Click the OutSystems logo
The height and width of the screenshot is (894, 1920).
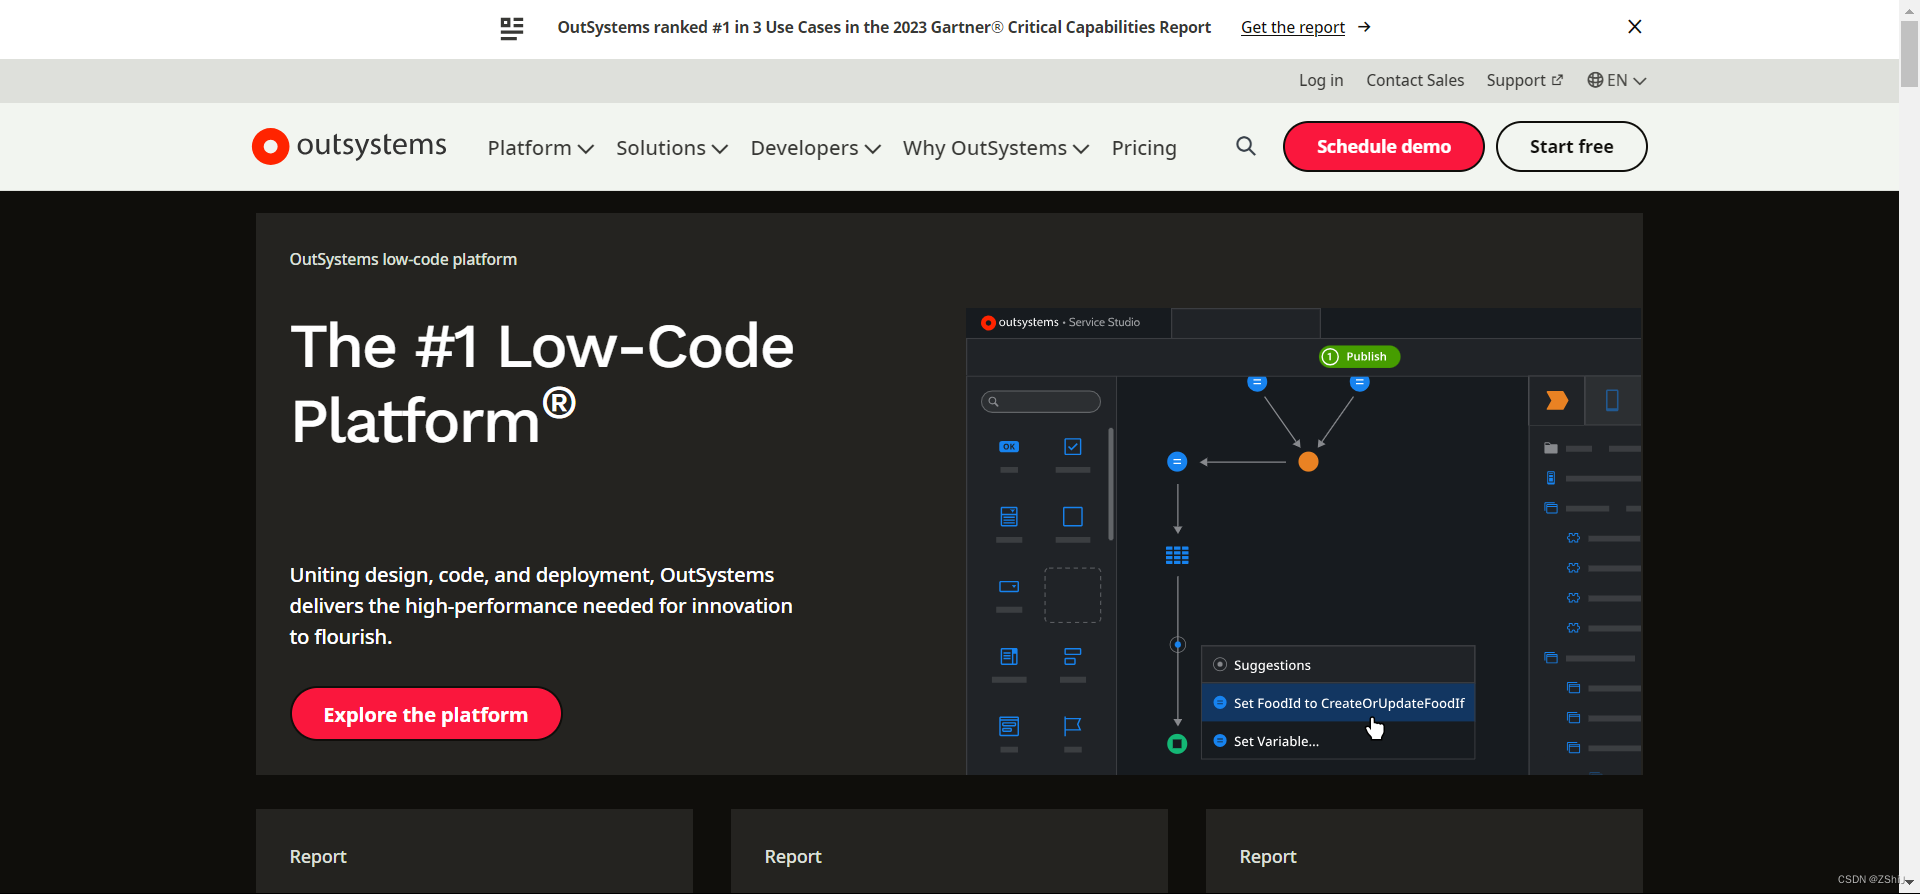pos(349,146)
